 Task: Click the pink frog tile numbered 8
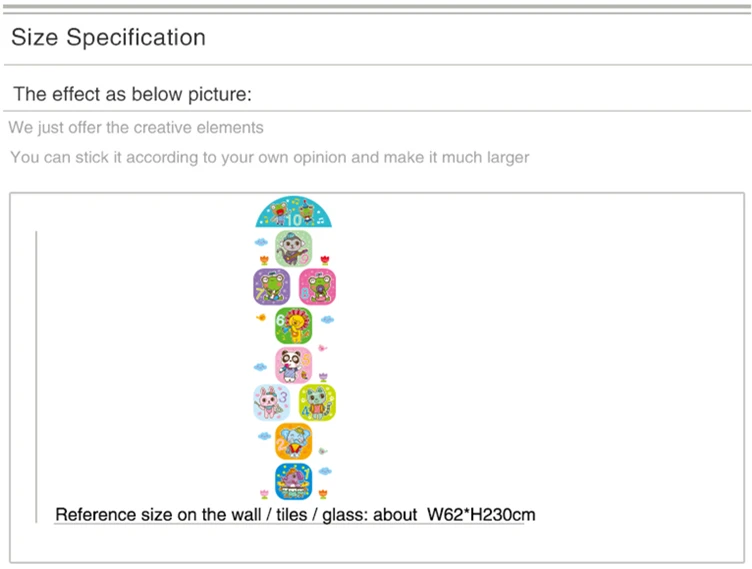pyautogui.click(x=317, y=286)
